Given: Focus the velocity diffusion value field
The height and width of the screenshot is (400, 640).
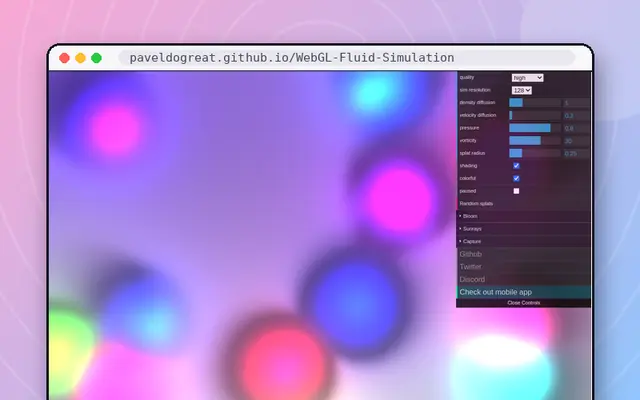Looking at the screenshot, I should click(576, 116).
